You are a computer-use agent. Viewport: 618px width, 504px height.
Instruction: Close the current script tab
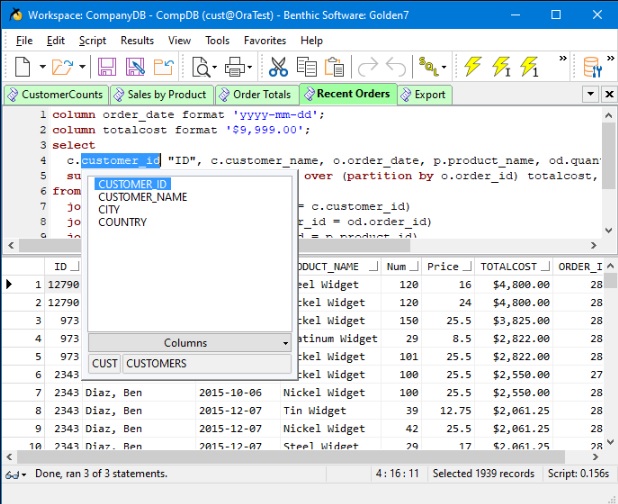[x=609, y=94]
